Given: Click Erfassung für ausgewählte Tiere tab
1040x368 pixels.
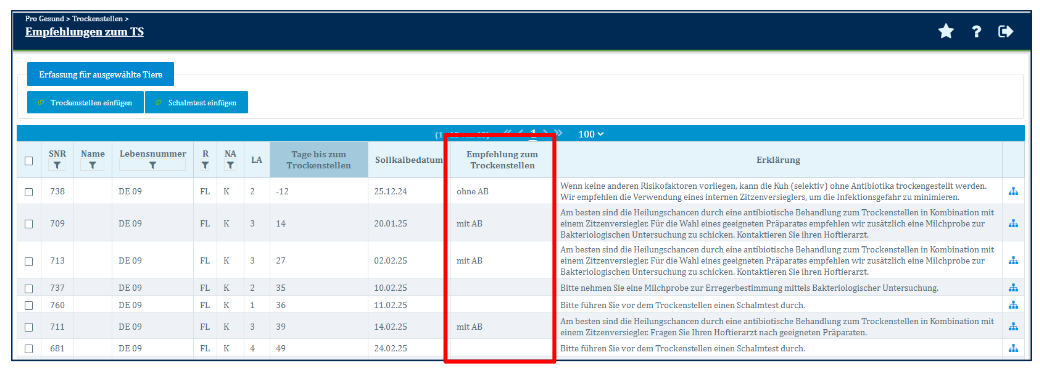Looking at the screenshot, I should pyautogui.click(x=101, y=74).
